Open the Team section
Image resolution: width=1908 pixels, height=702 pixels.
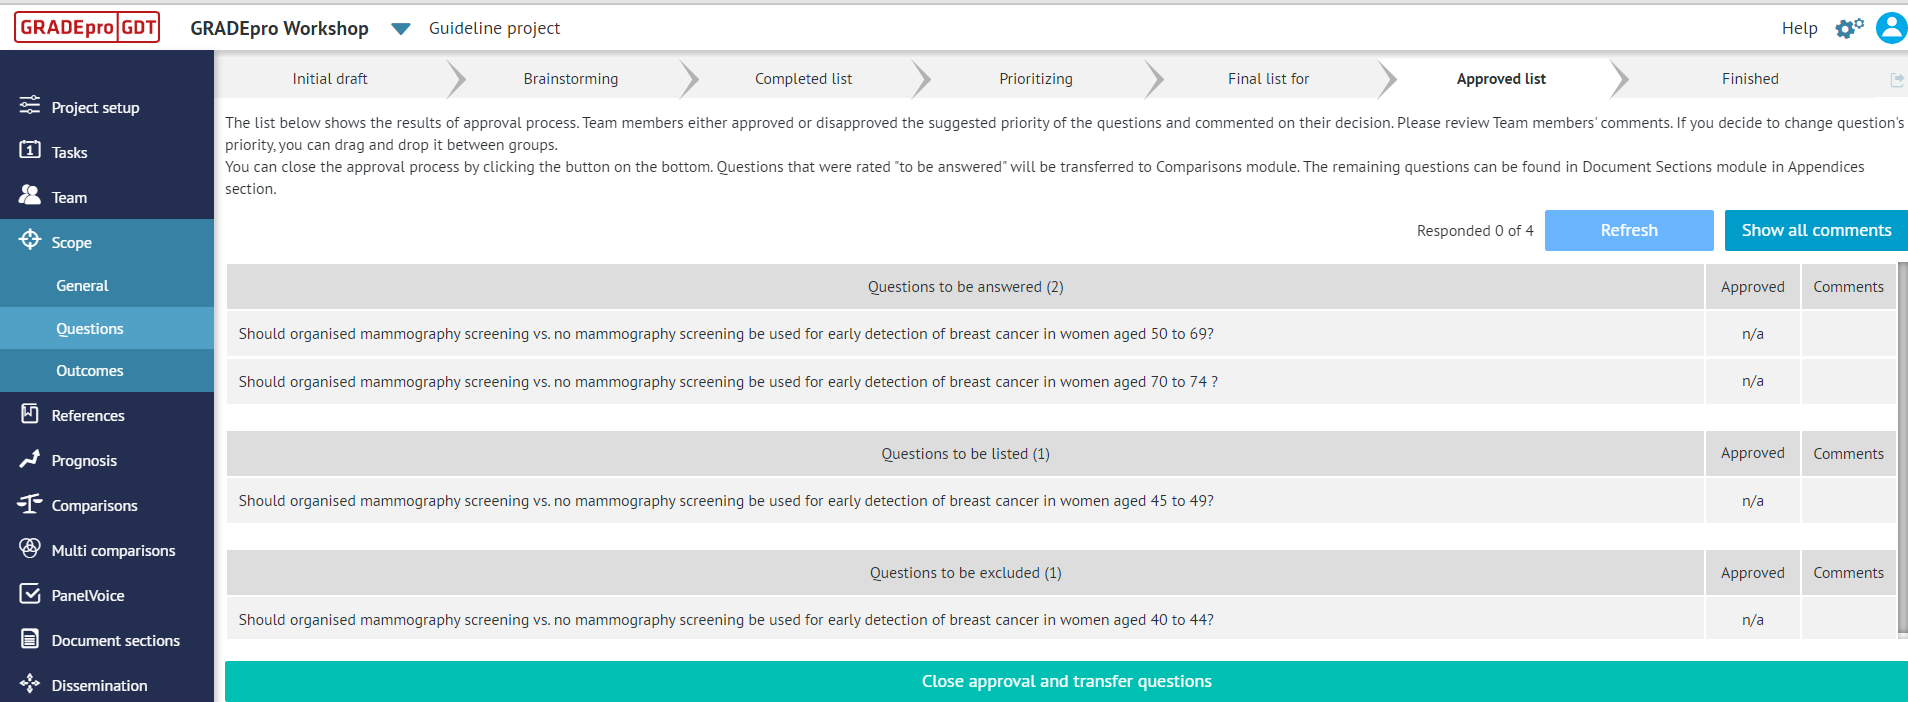[29, 196]
